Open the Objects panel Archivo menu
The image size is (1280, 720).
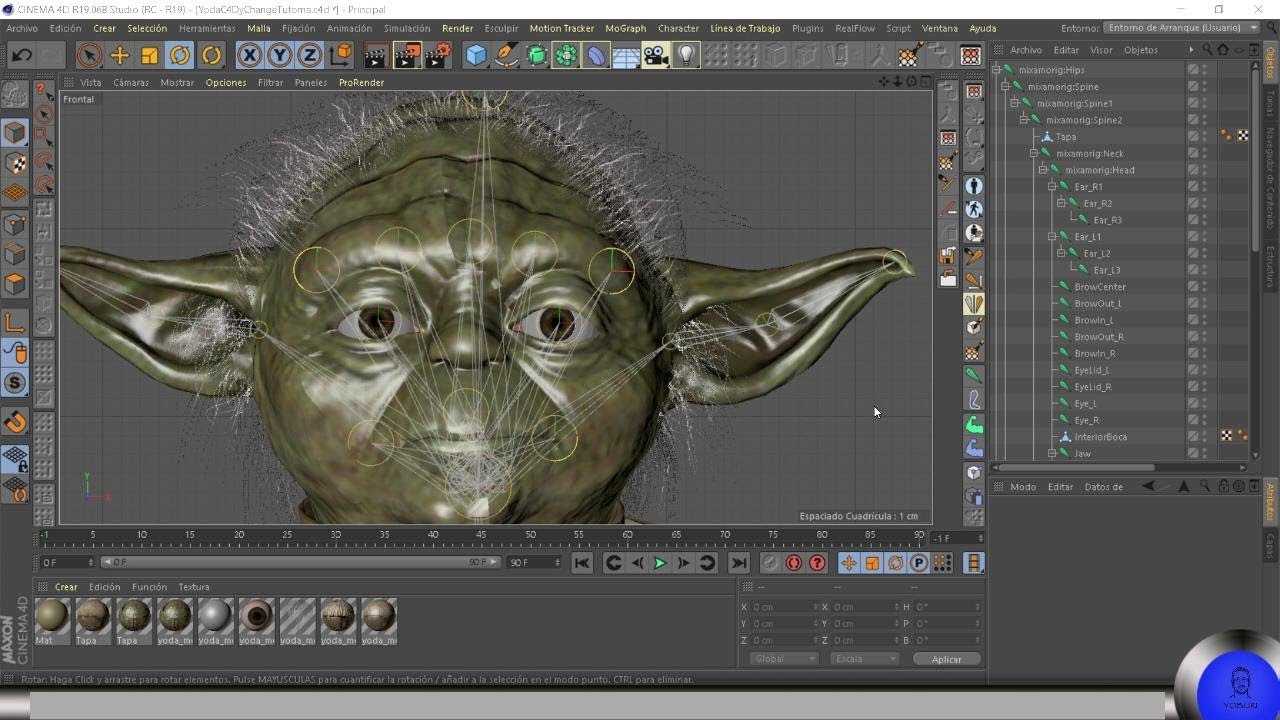point(1025,50)
